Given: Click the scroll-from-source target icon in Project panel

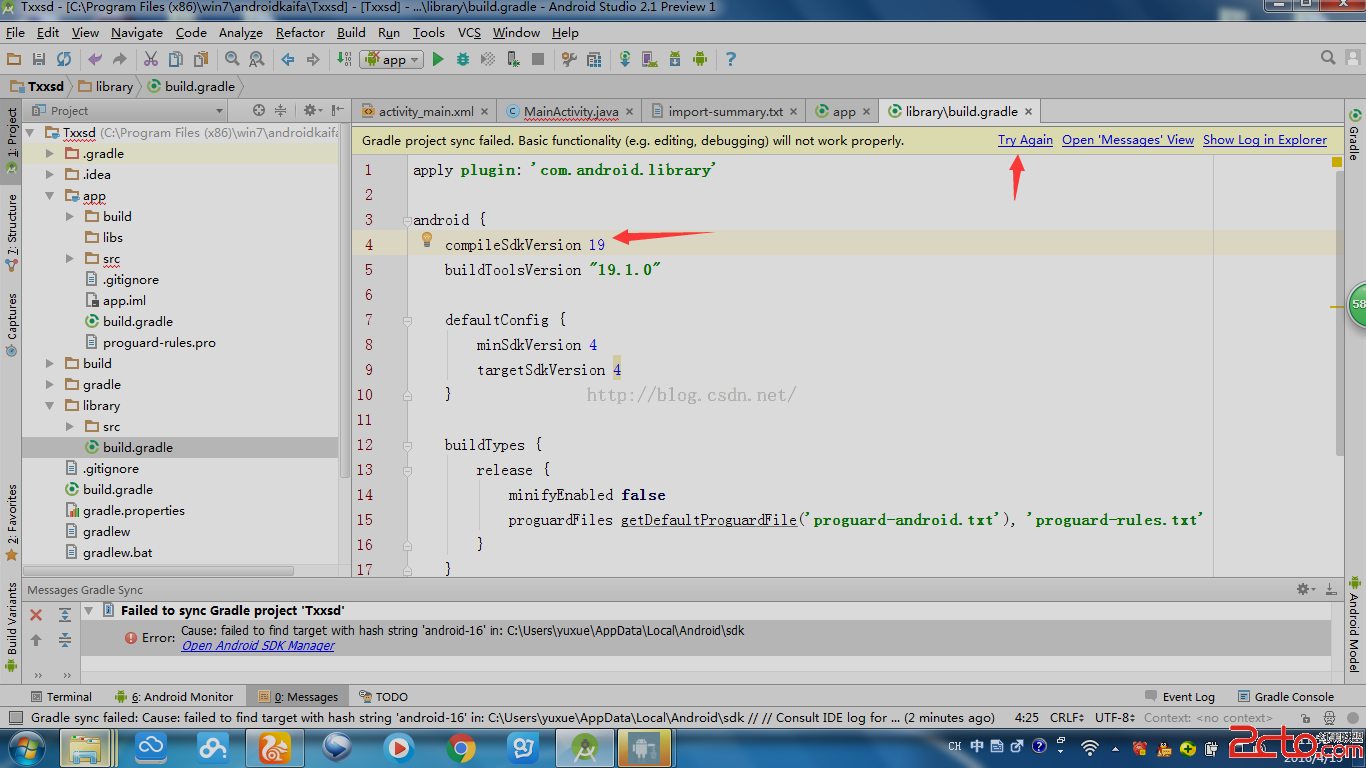Looking at the screenshot, I should 259,111.
